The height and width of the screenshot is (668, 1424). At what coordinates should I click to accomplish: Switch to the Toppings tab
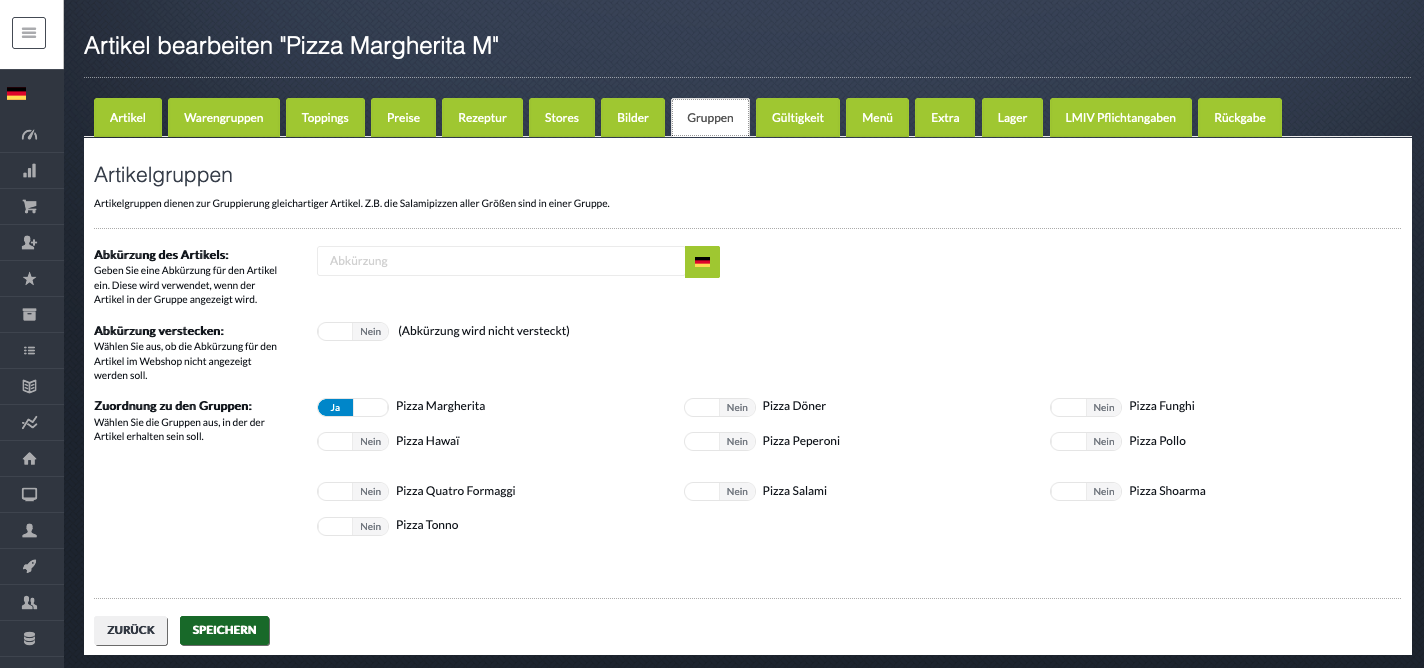tap(325, 117)
